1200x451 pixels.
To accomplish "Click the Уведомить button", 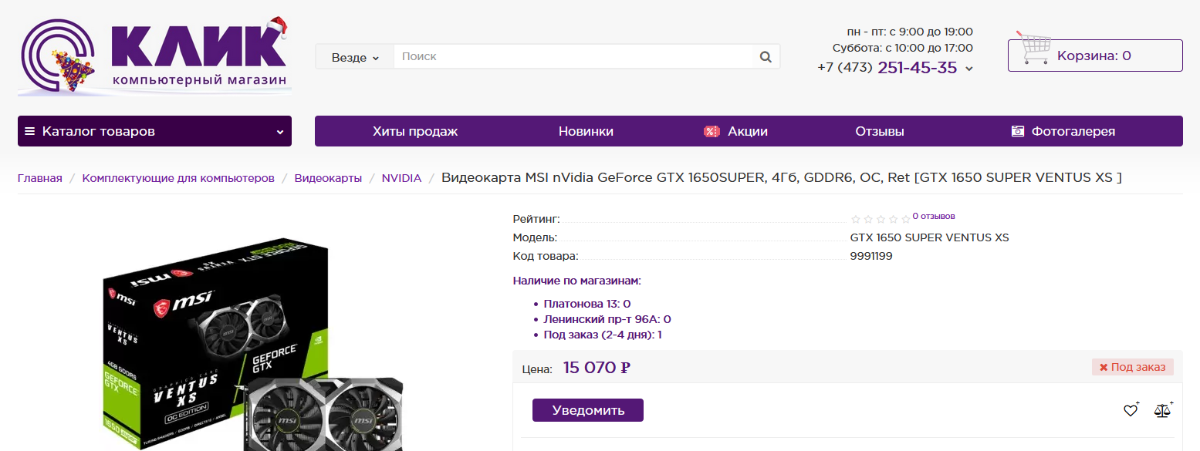I will (588, 410).
